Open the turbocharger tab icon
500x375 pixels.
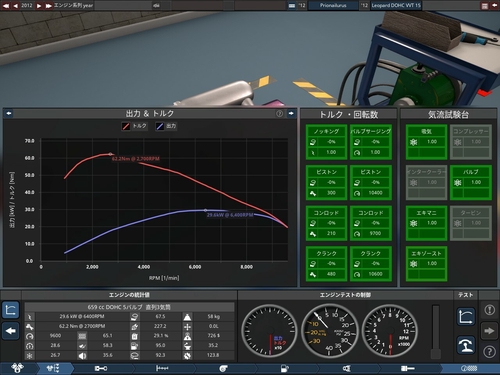click(223, 368)
